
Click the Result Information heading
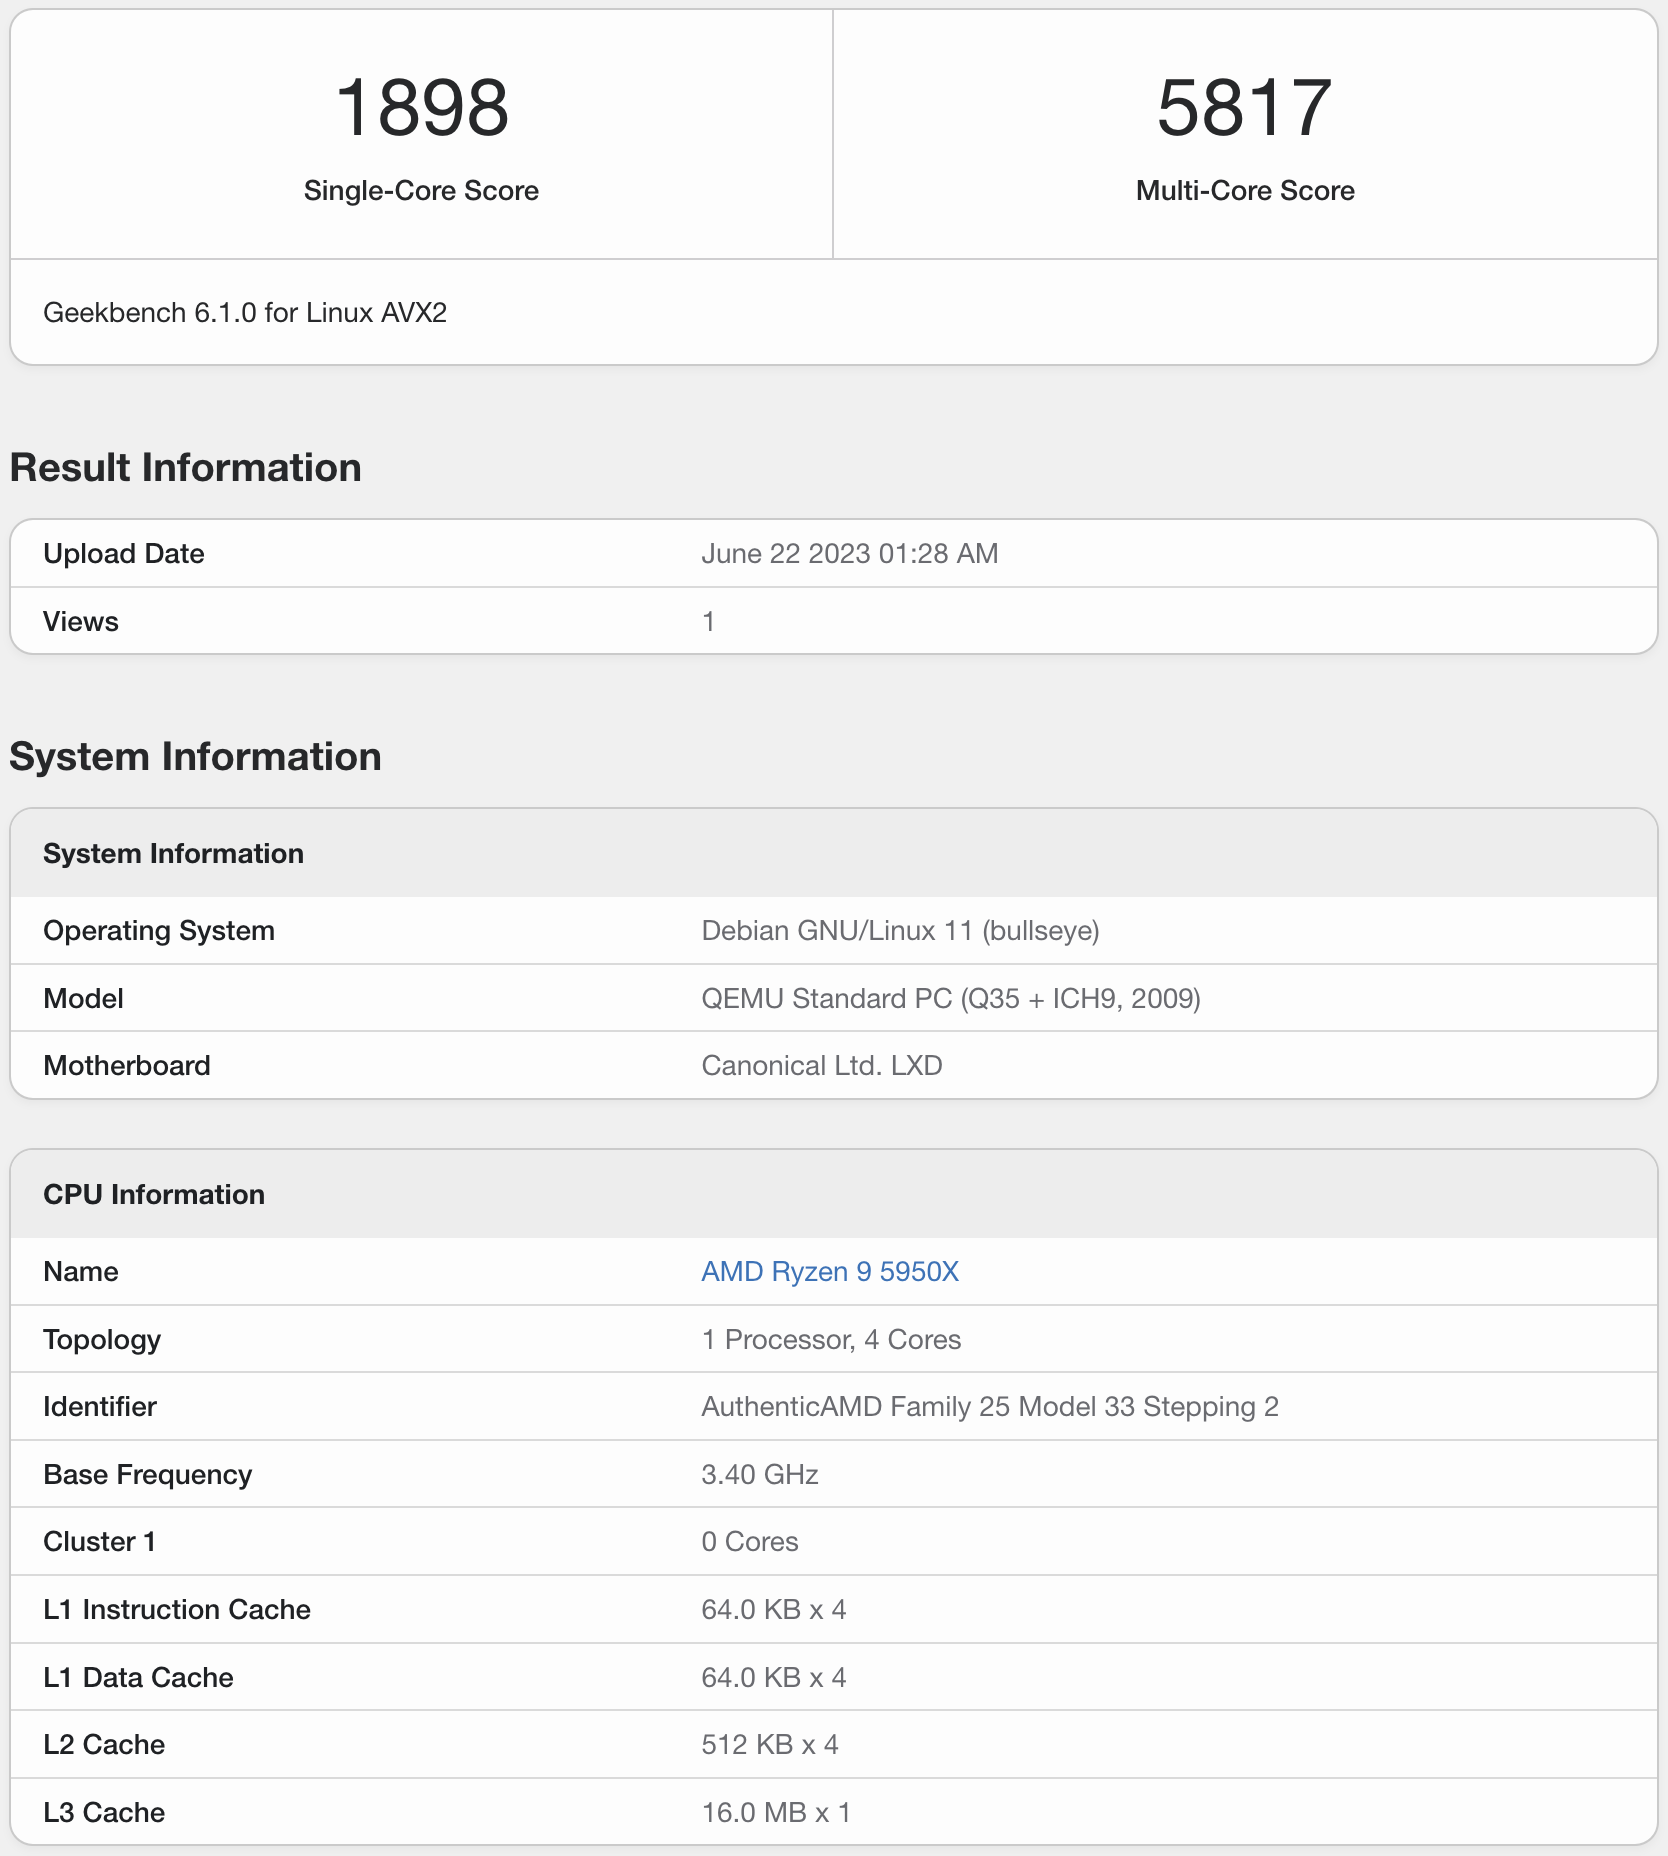tap(186, 467)
